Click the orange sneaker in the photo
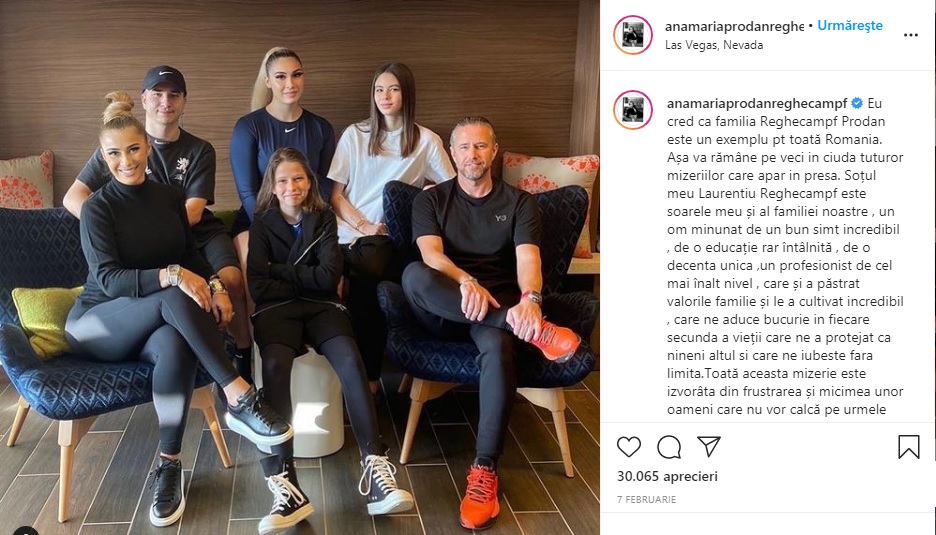936x535 pixels. pos(479,496)
